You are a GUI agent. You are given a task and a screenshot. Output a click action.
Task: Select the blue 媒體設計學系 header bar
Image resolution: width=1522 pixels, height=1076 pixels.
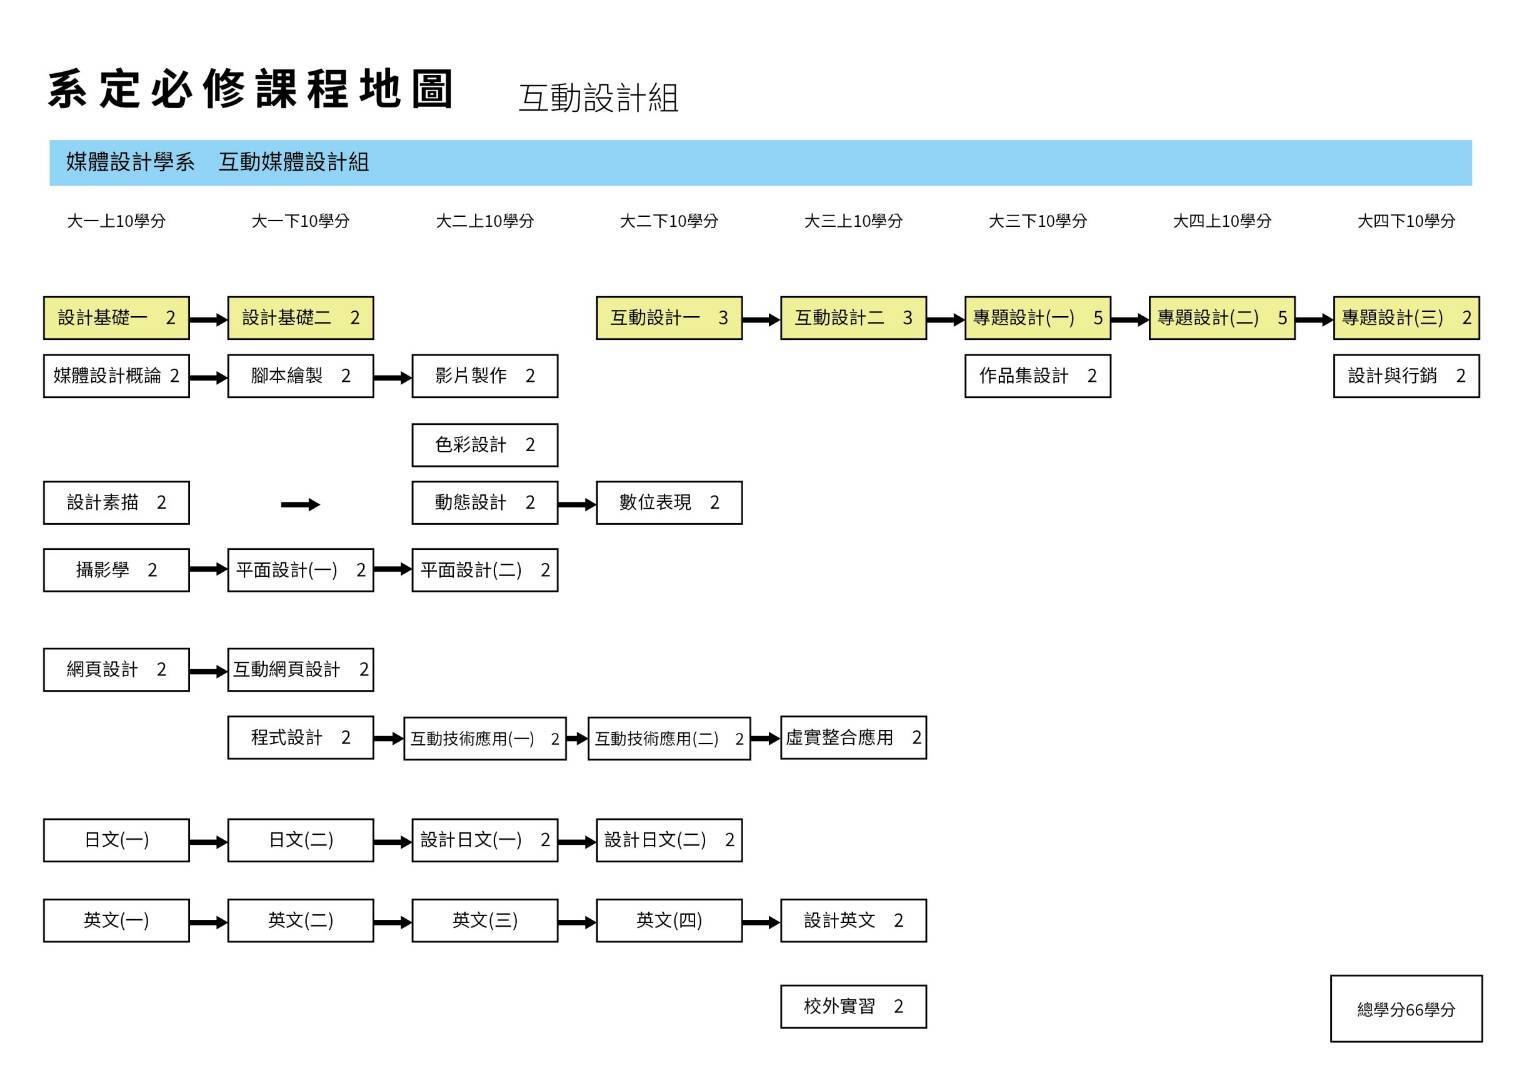760,163
